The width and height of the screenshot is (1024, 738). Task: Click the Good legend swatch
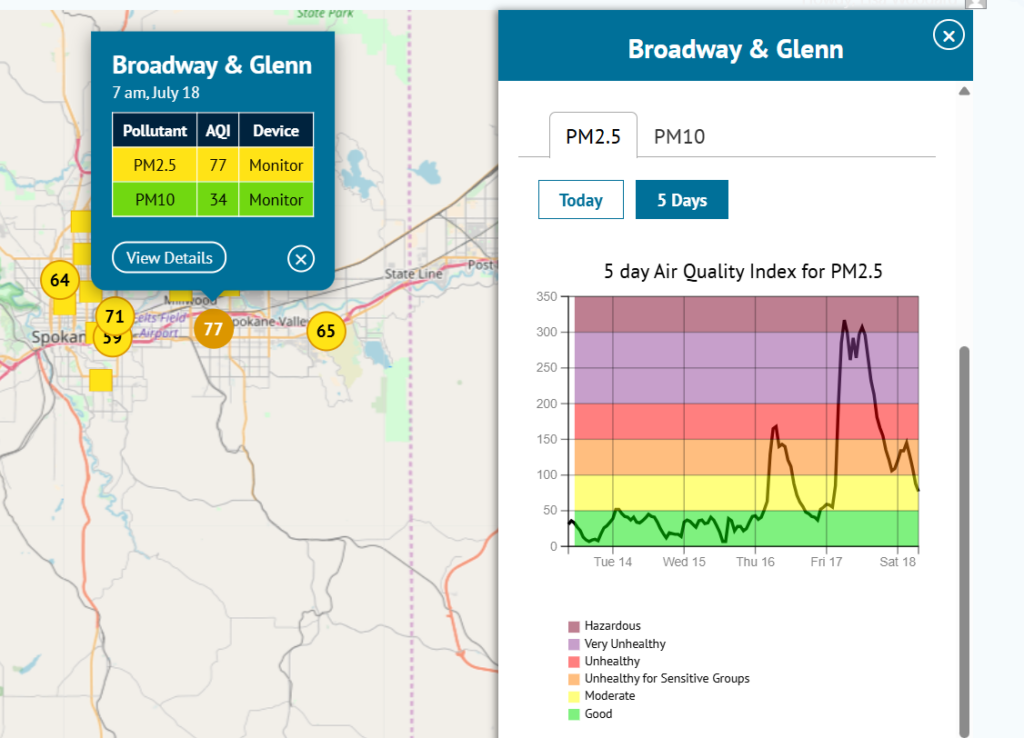(574, 714)
